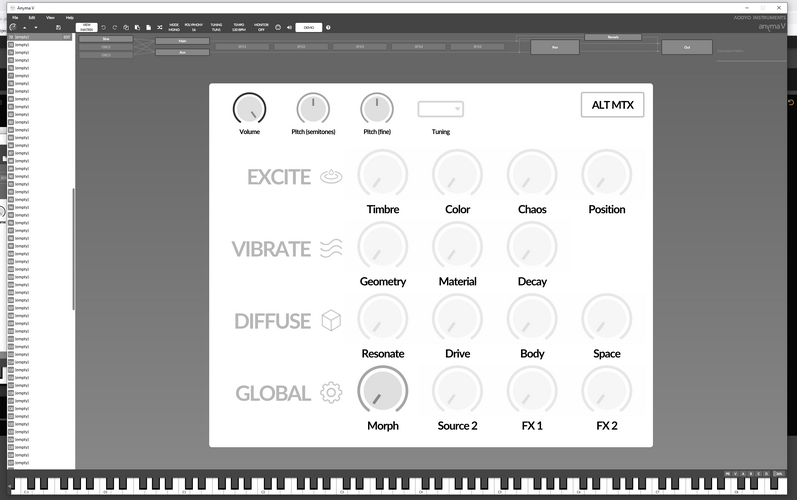Click the ALT MTX button
This screenshot has height=500, width=797.
tap(612, 105)
